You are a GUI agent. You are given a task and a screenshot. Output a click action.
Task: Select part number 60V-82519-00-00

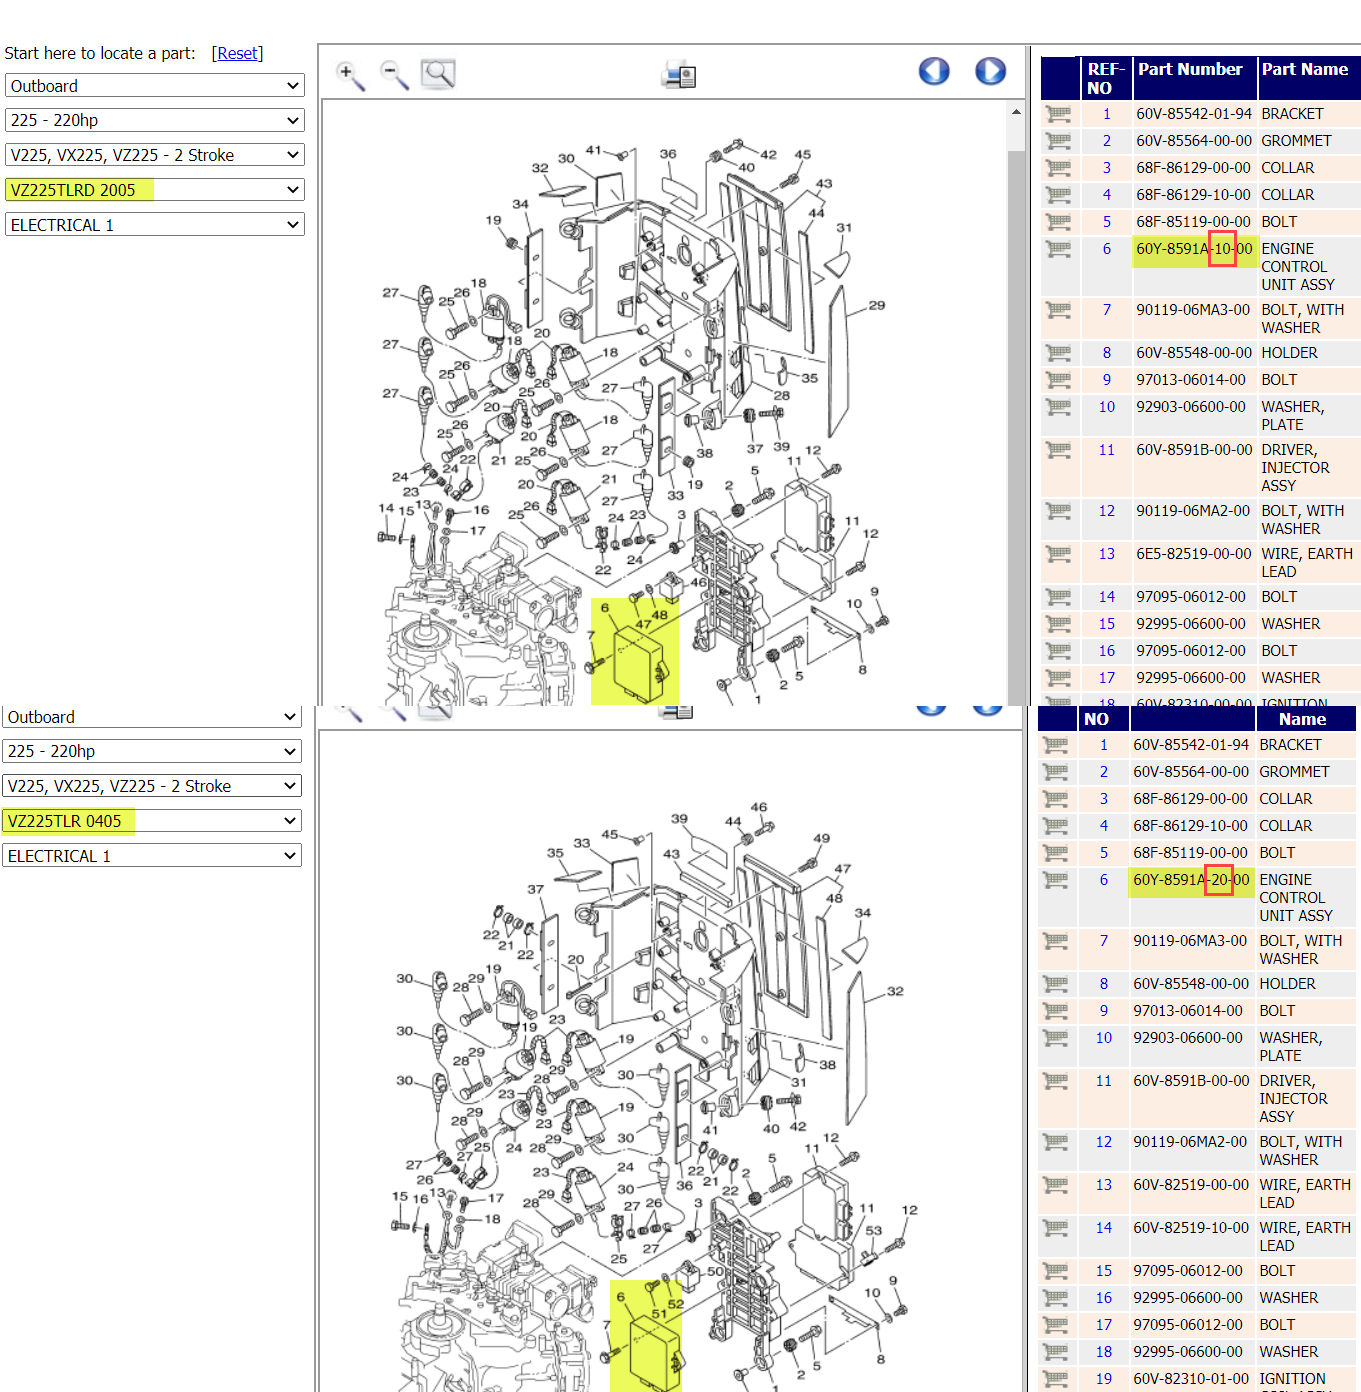click(1191, 1185)
